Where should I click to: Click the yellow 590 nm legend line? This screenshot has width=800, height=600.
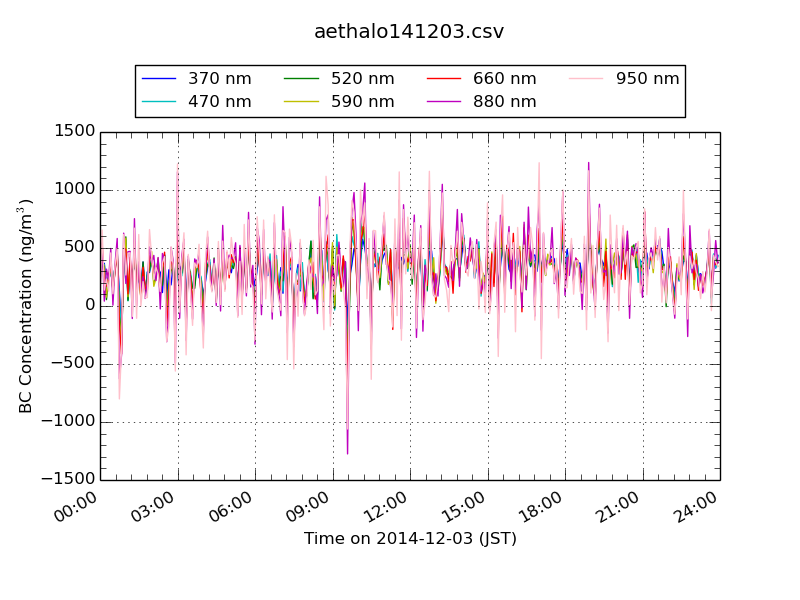pyautogui.click(x=301, y=102)
